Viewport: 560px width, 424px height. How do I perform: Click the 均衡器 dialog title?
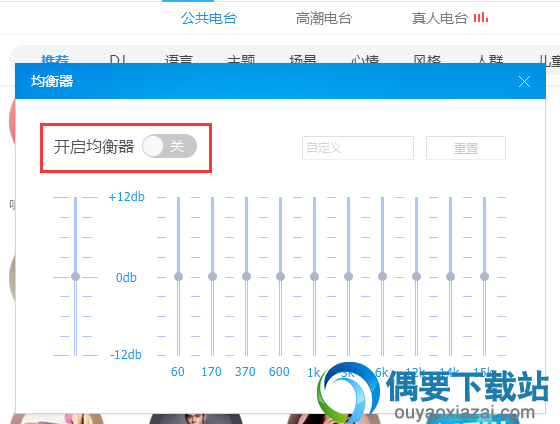pyautogui.click(x=52, y=81)
